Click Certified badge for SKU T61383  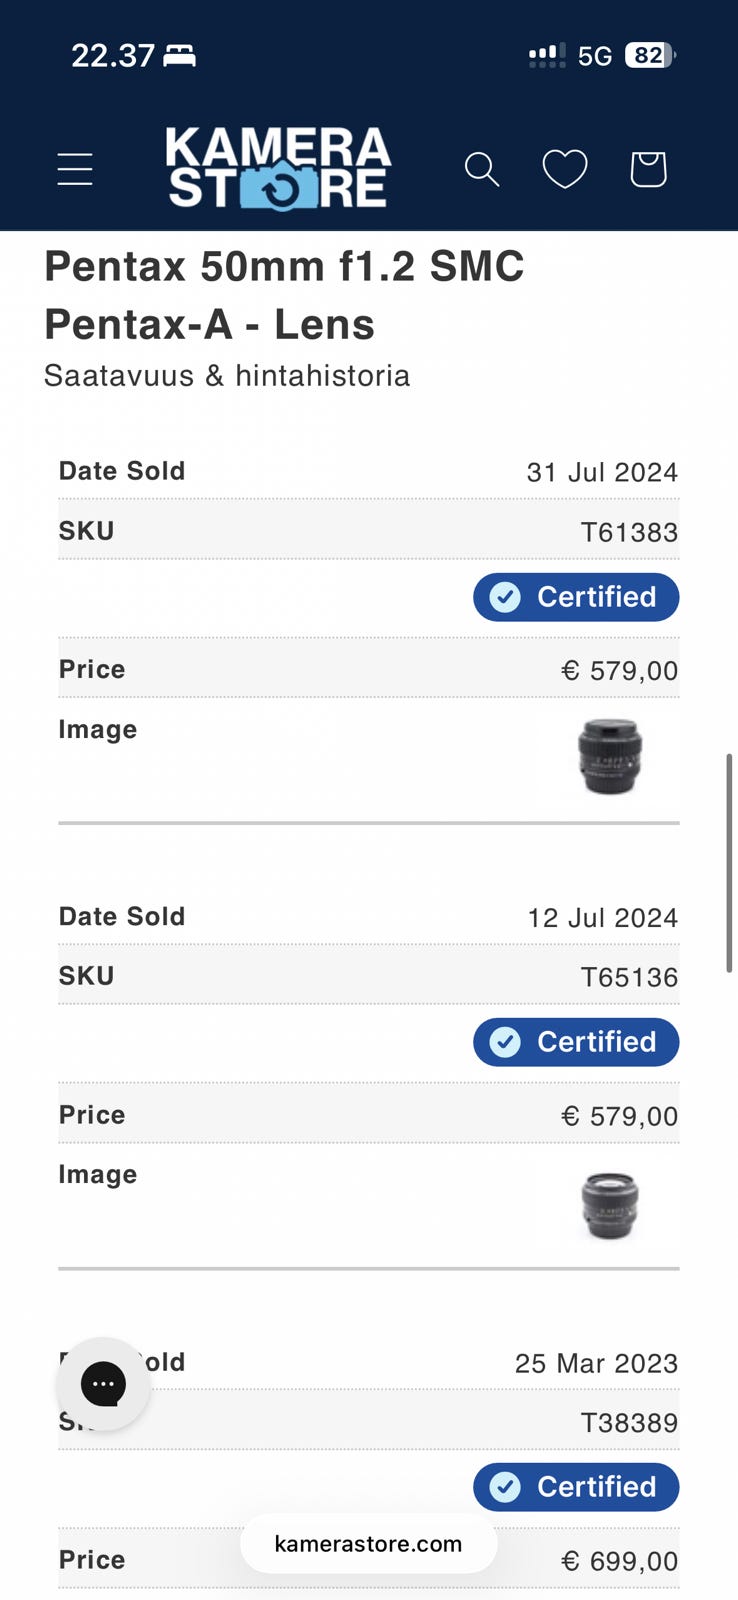click(x=576, y=597)
